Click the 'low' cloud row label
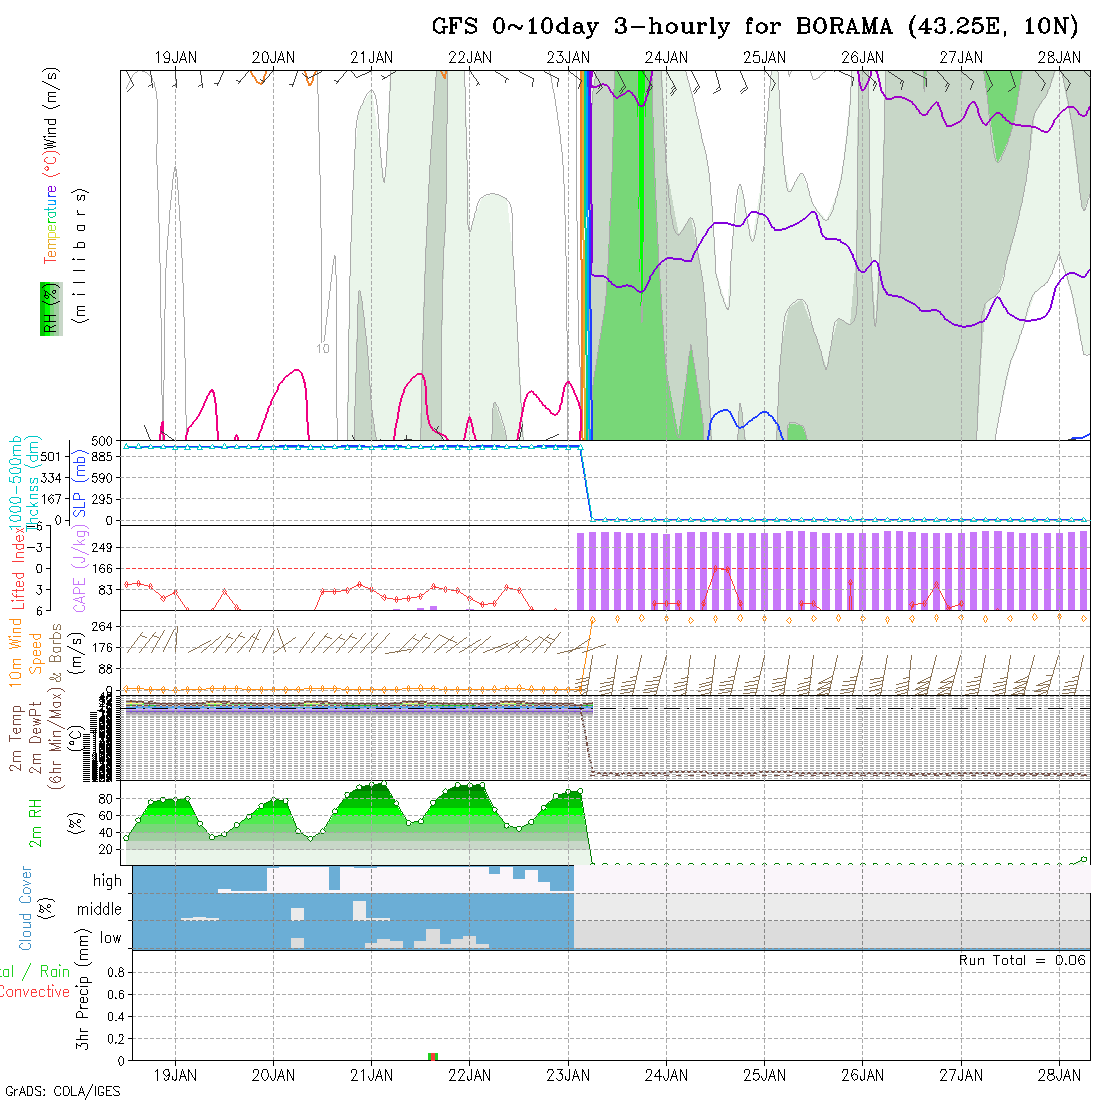 [x=111, y=938]
